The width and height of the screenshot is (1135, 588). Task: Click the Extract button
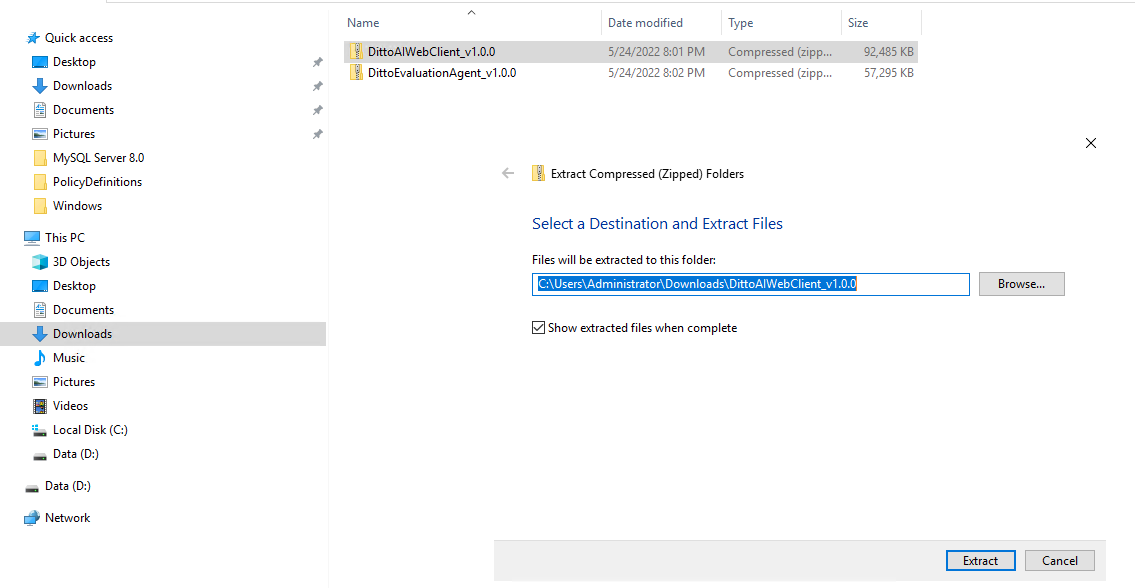[980, 560]
